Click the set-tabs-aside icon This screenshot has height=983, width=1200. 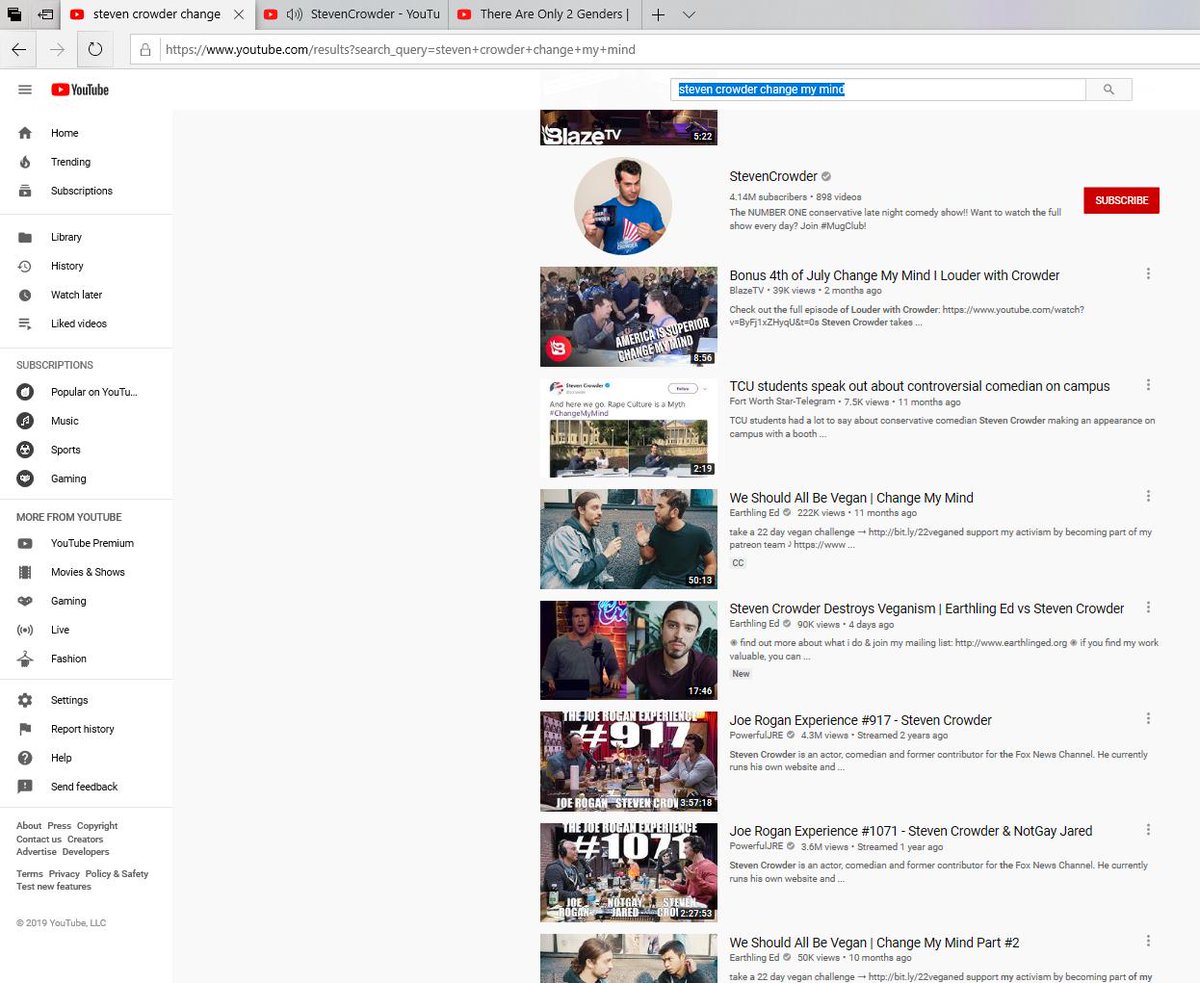pyautogui.click(x=45, y=14)
